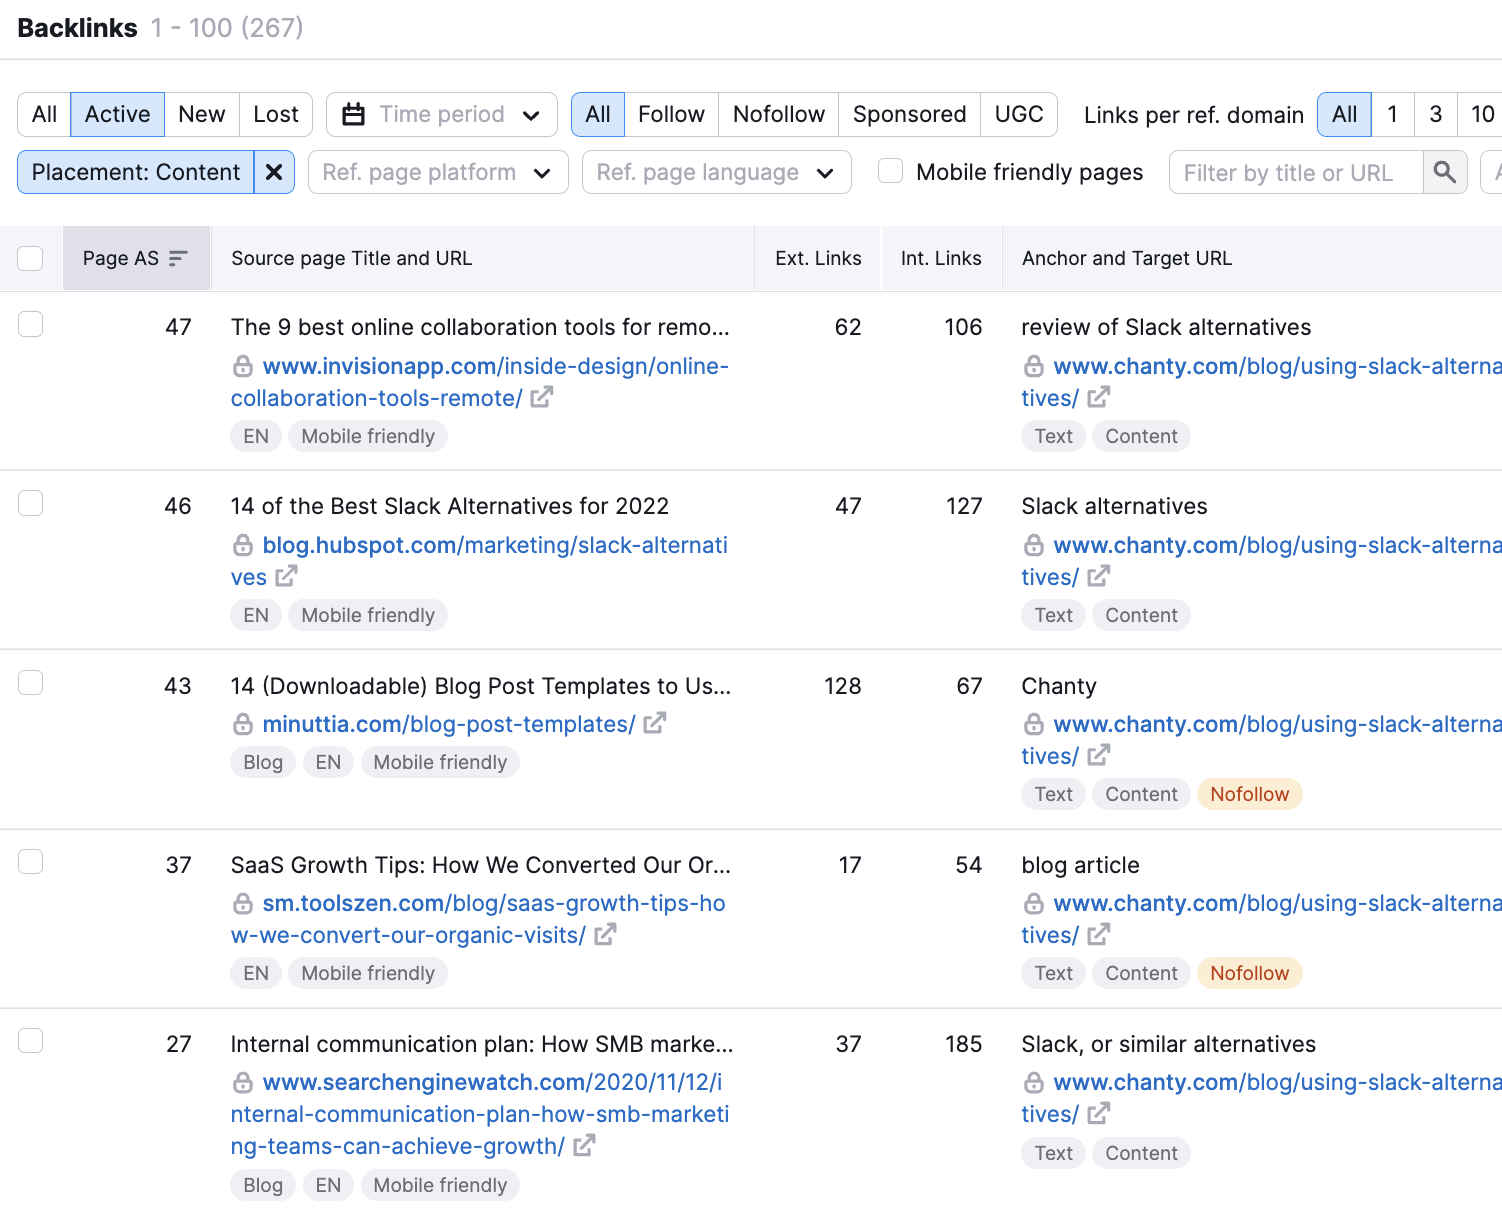Sort by Page AS column header

tap(136, 258)
